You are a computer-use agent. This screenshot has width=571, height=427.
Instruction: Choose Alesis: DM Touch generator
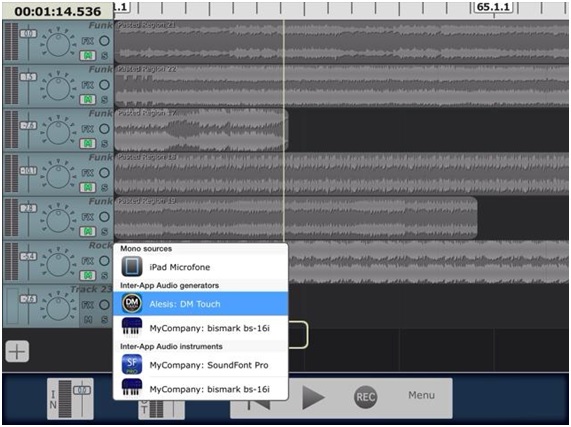(x=201, y=304)
